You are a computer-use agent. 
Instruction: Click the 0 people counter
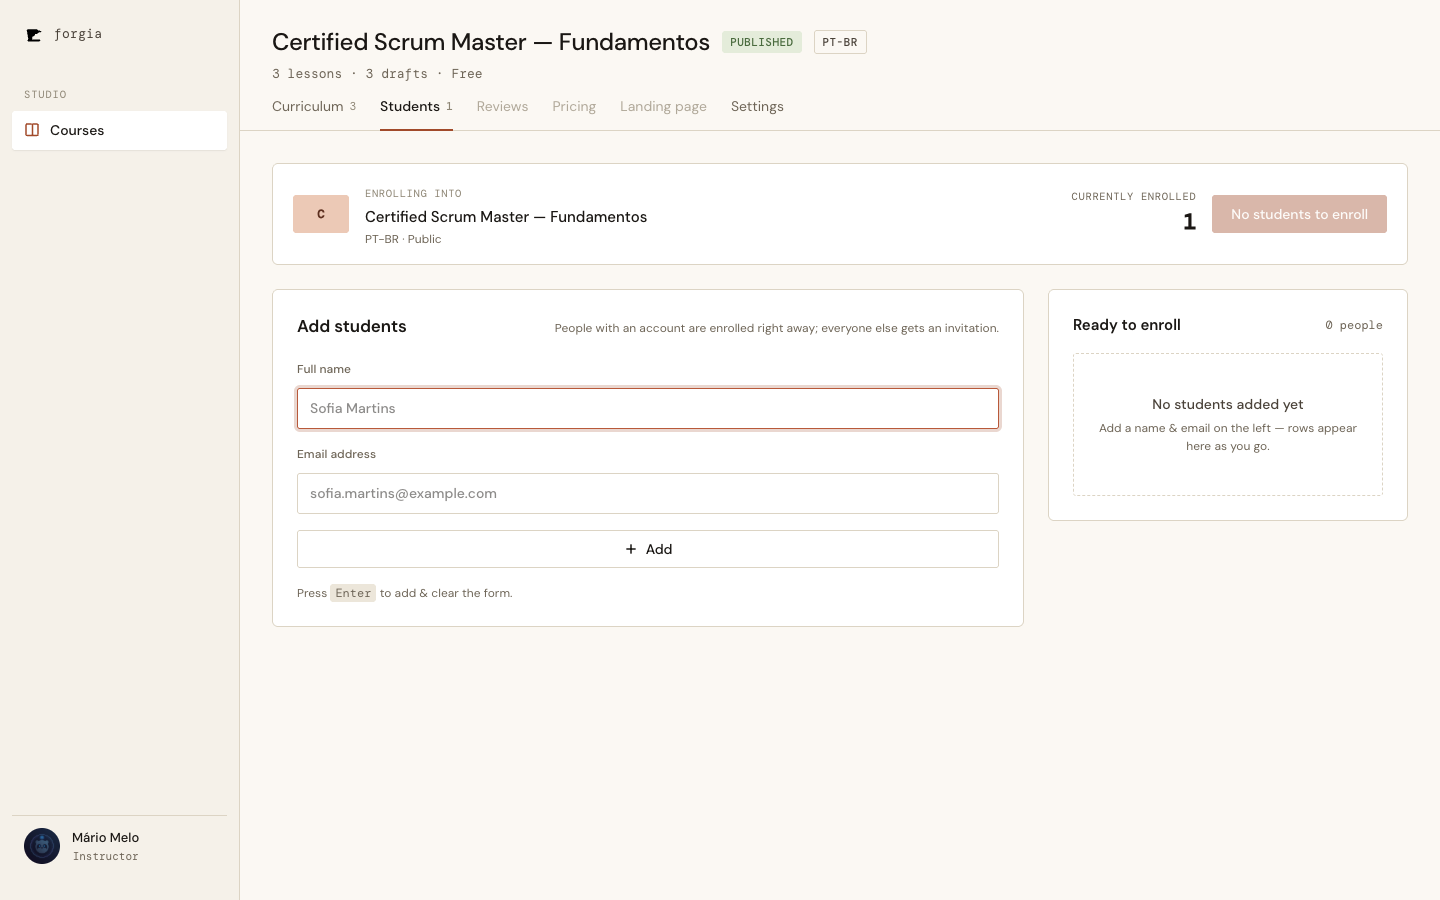(1354, 325)
